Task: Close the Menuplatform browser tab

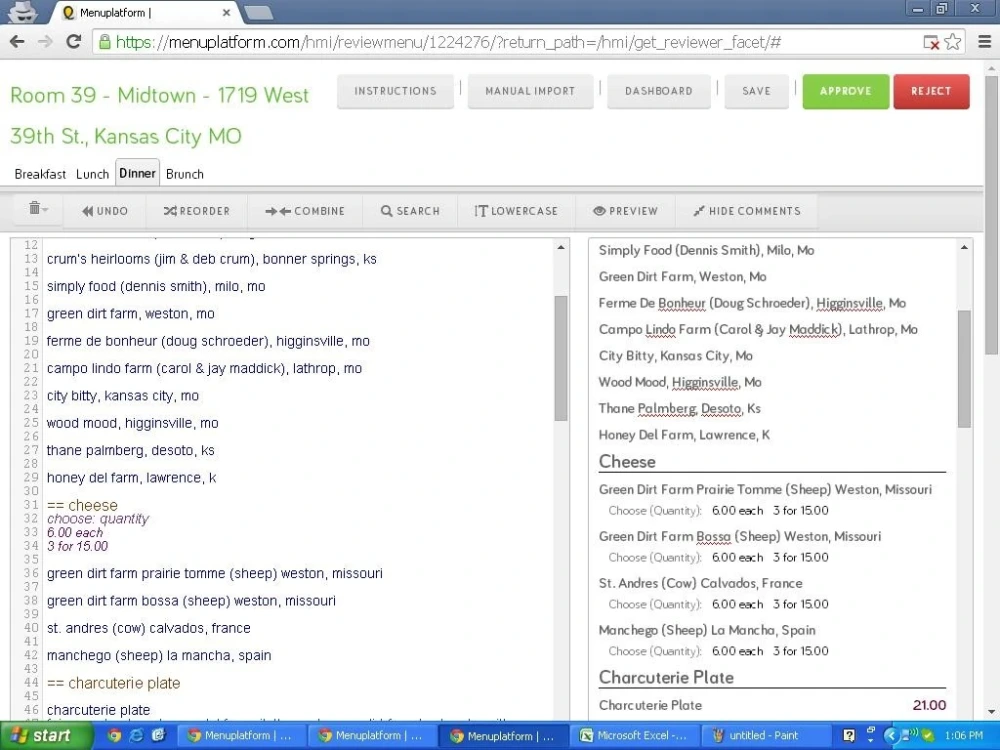Action: (x=226, y=12)
